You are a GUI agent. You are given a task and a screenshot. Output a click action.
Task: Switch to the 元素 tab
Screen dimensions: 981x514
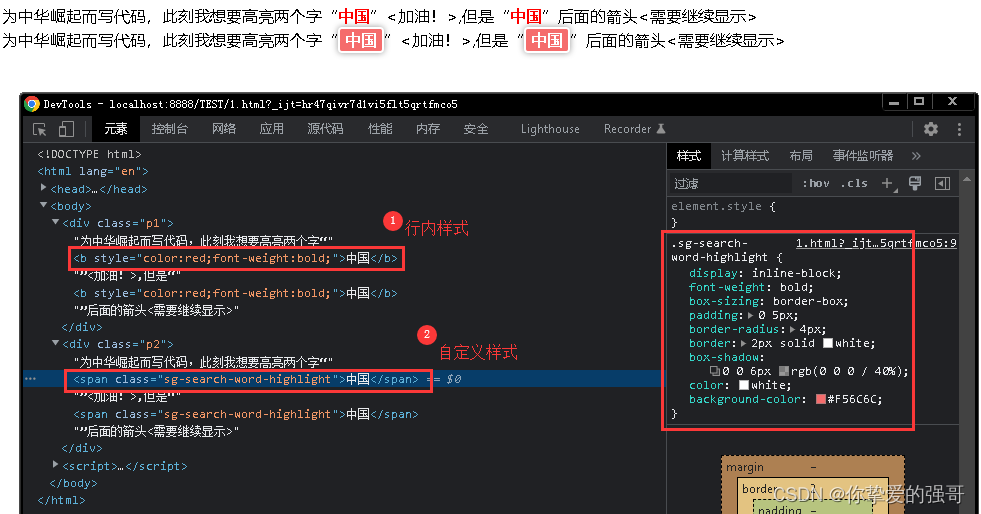click(x=116, y=129)
